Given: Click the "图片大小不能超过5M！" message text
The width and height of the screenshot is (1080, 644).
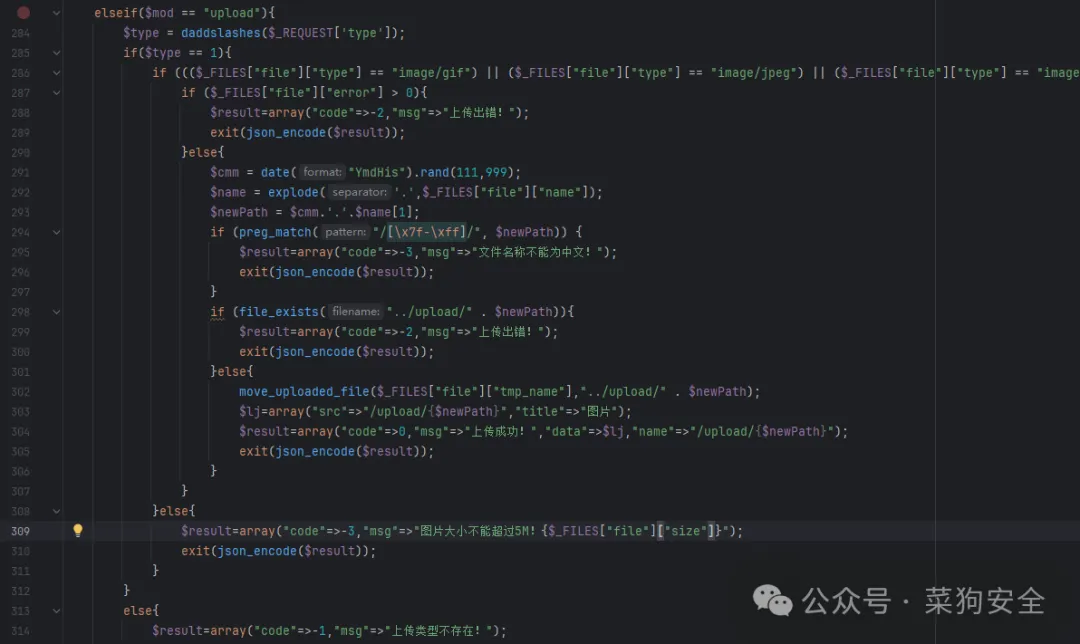Looking at the screenshot, I should 477,531.
